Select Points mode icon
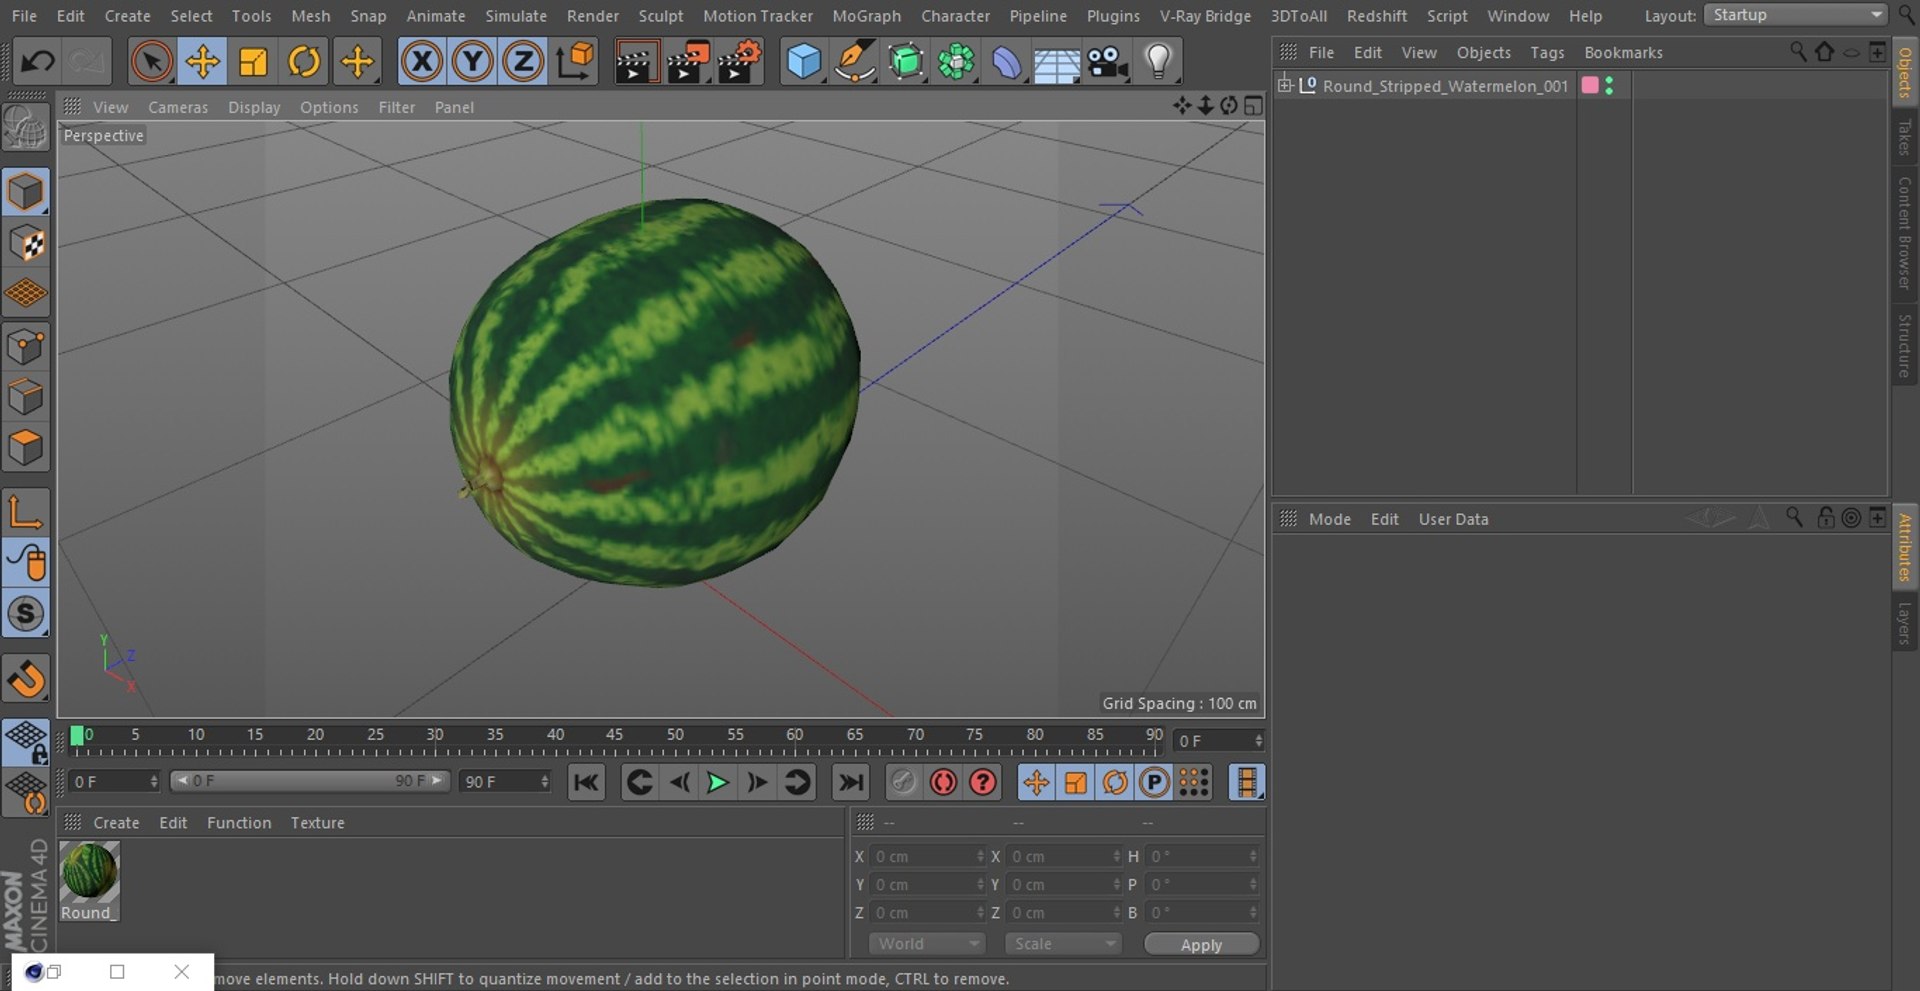1920x991 pixels. 26,346
